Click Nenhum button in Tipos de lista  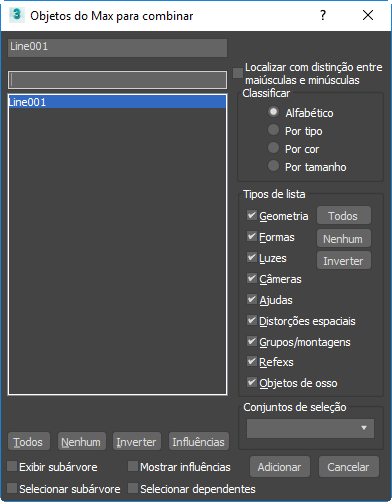[x=343, y=239]
